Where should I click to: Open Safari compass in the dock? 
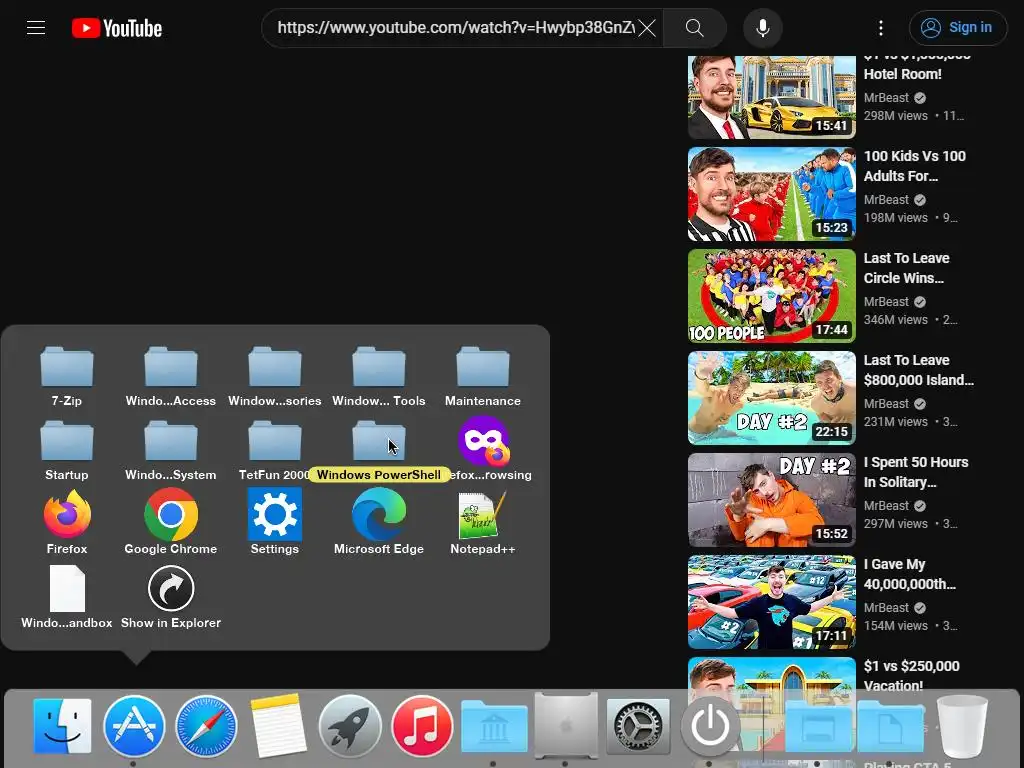206,726
